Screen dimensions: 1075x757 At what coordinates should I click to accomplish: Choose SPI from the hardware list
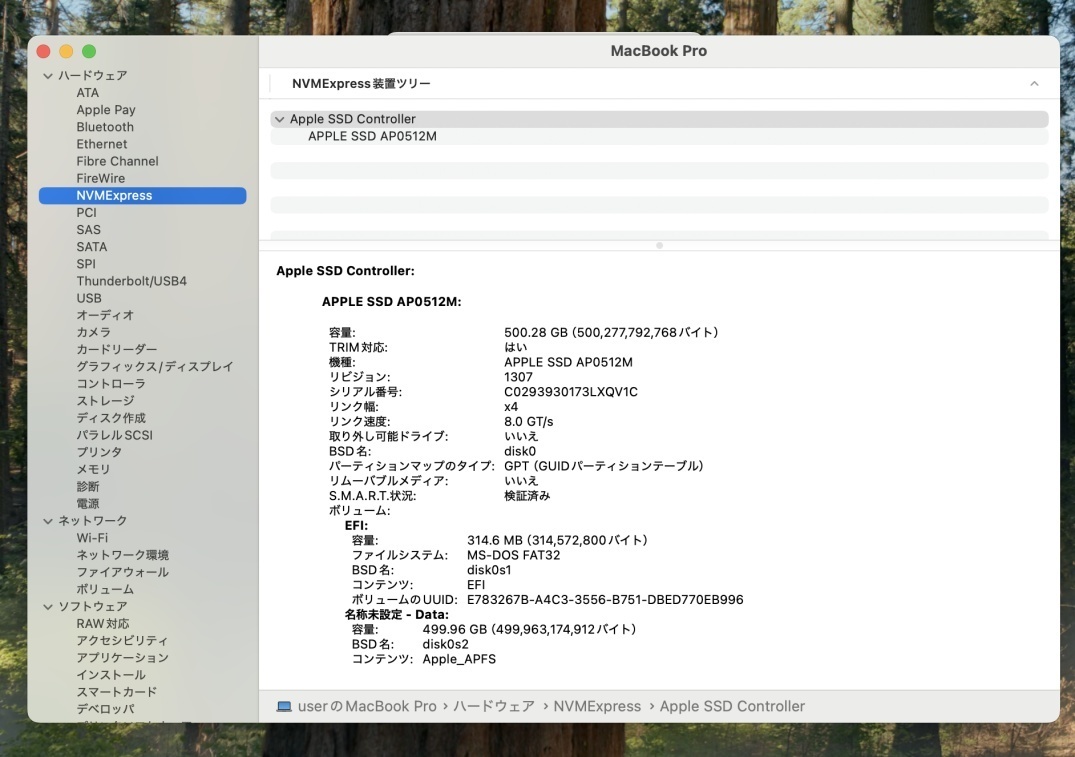coord(86,264)
